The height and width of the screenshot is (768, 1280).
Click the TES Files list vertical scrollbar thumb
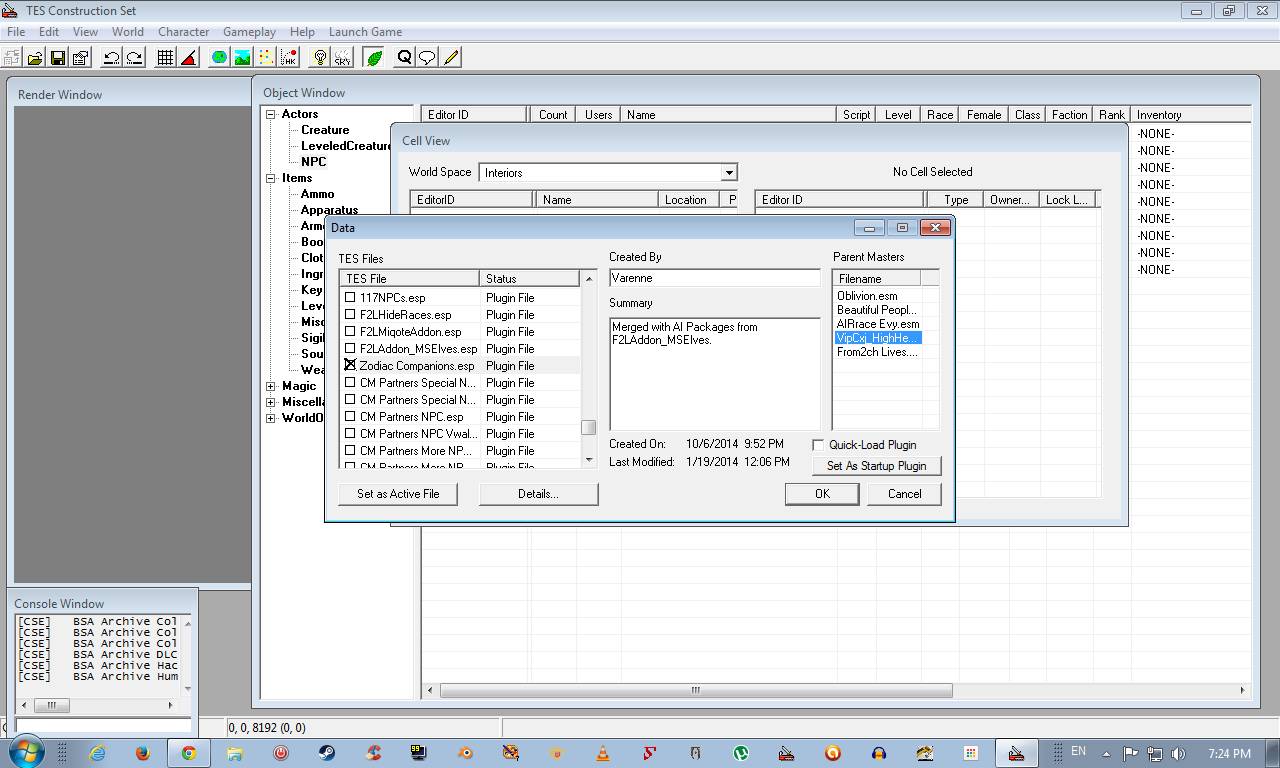point(588,427)
